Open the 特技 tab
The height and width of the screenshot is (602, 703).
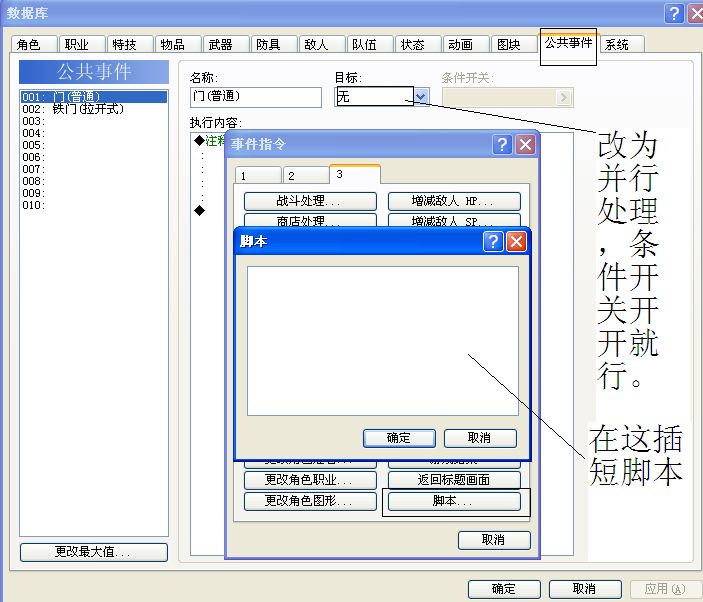click(130, 44)
